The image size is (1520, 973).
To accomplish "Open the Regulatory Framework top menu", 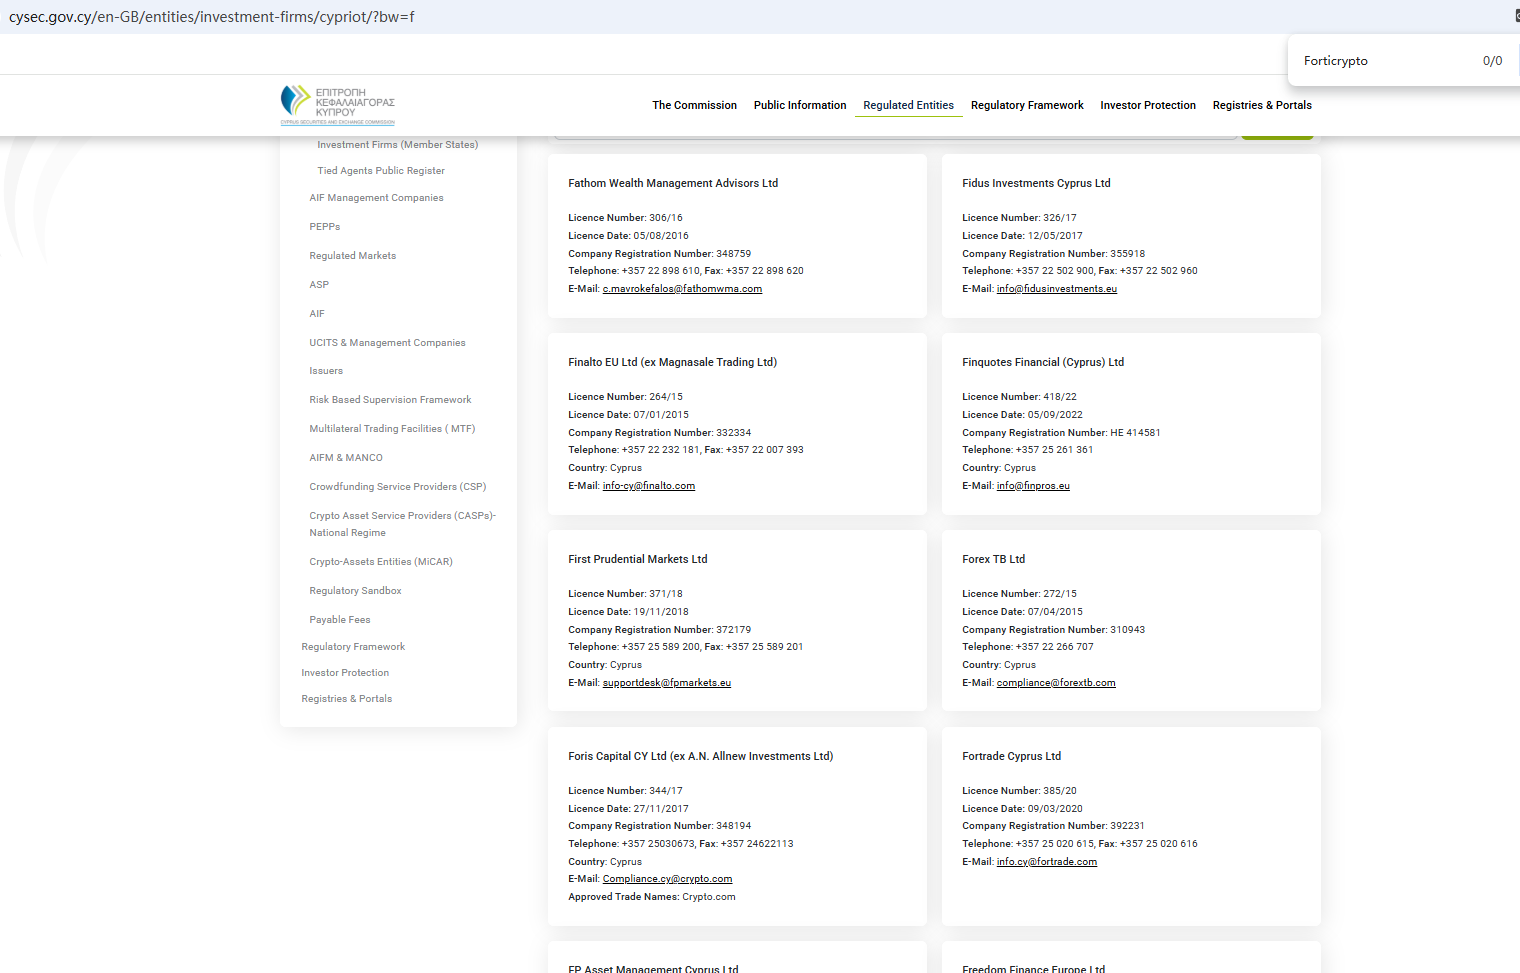I will (1026, 105).
